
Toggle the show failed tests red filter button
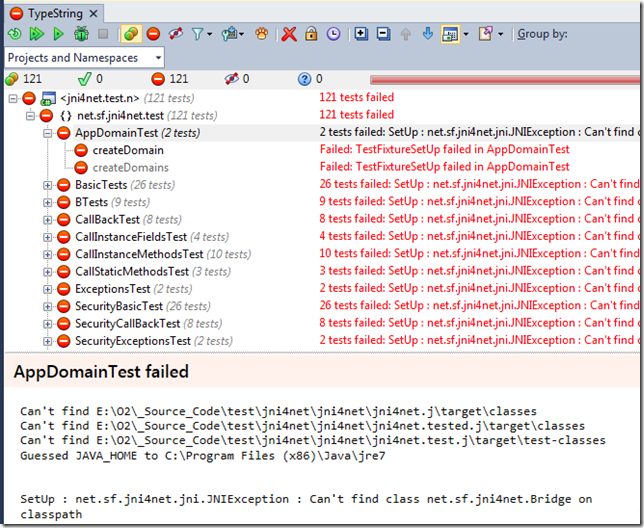(155, 34)
